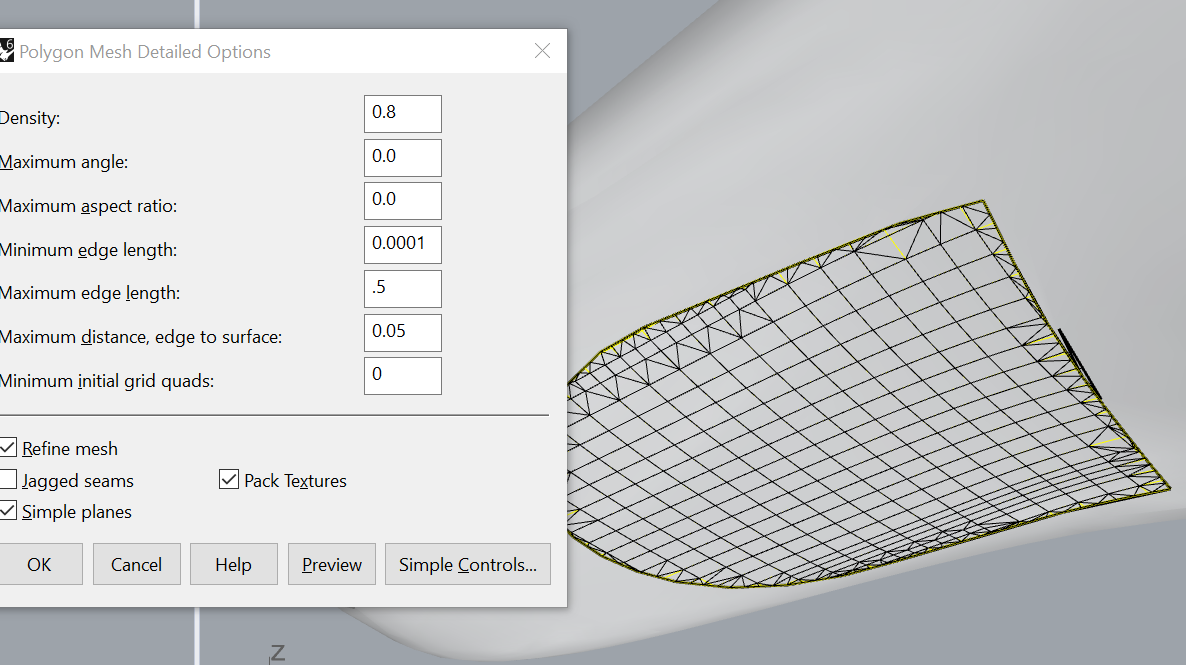Preview the generated polygon mesh
Viewport: 1186px width, 665px height.
pyautogui.click(x=331, y=563)
